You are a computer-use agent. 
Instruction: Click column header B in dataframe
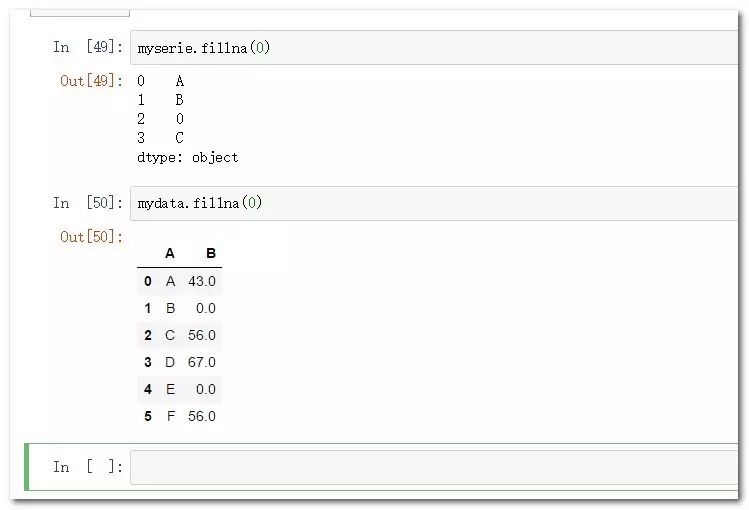click(x=211, y=254)
